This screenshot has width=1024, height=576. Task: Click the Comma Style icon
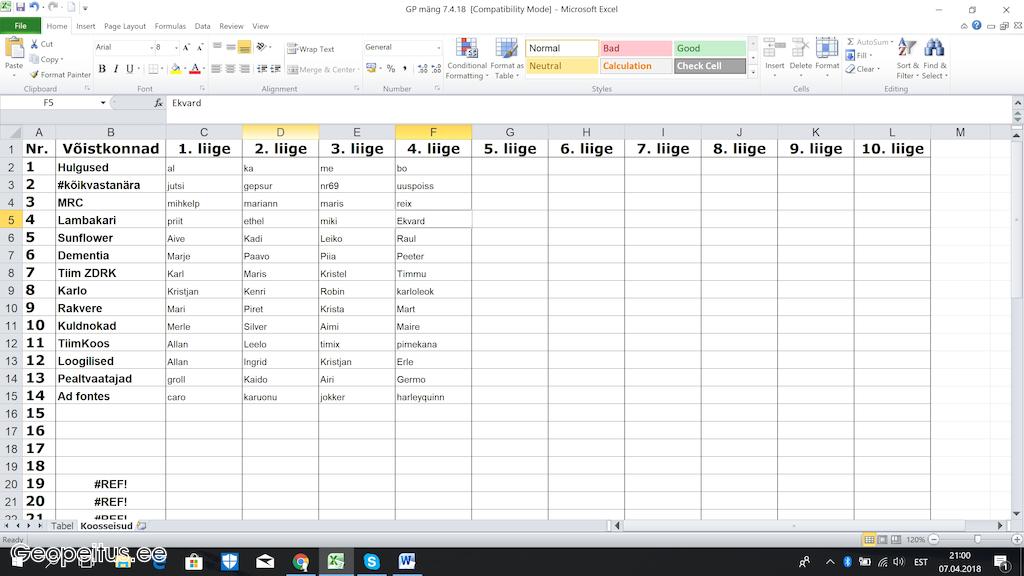405,69
